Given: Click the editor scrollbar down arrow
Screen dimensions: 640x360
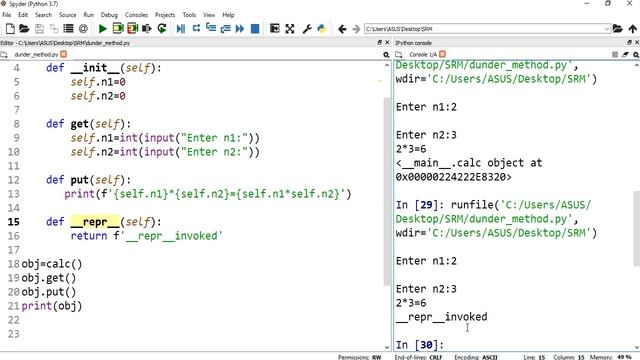Looking at the screenshot, I should click(387, 347).
